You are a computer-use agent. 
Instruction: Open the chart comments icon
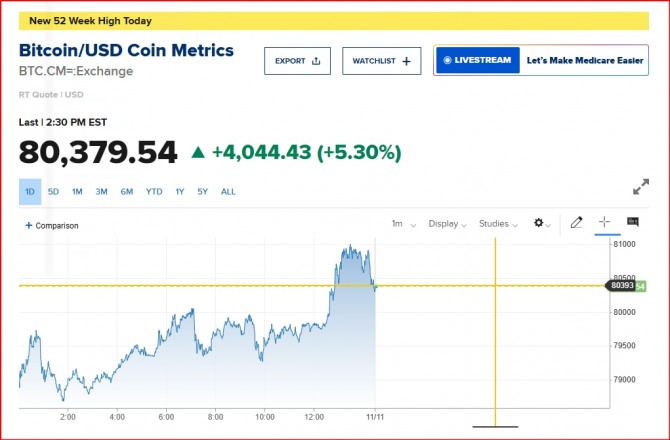(x=632, y=222)
